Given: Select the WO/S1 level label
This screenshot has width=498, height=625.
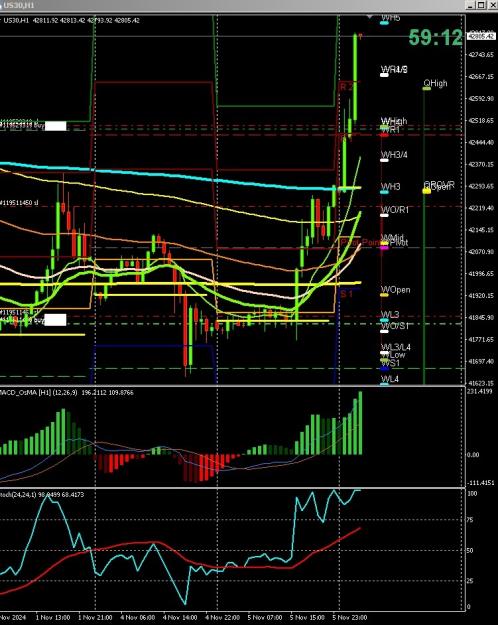Looking at the screenshot, I should 395,326.
